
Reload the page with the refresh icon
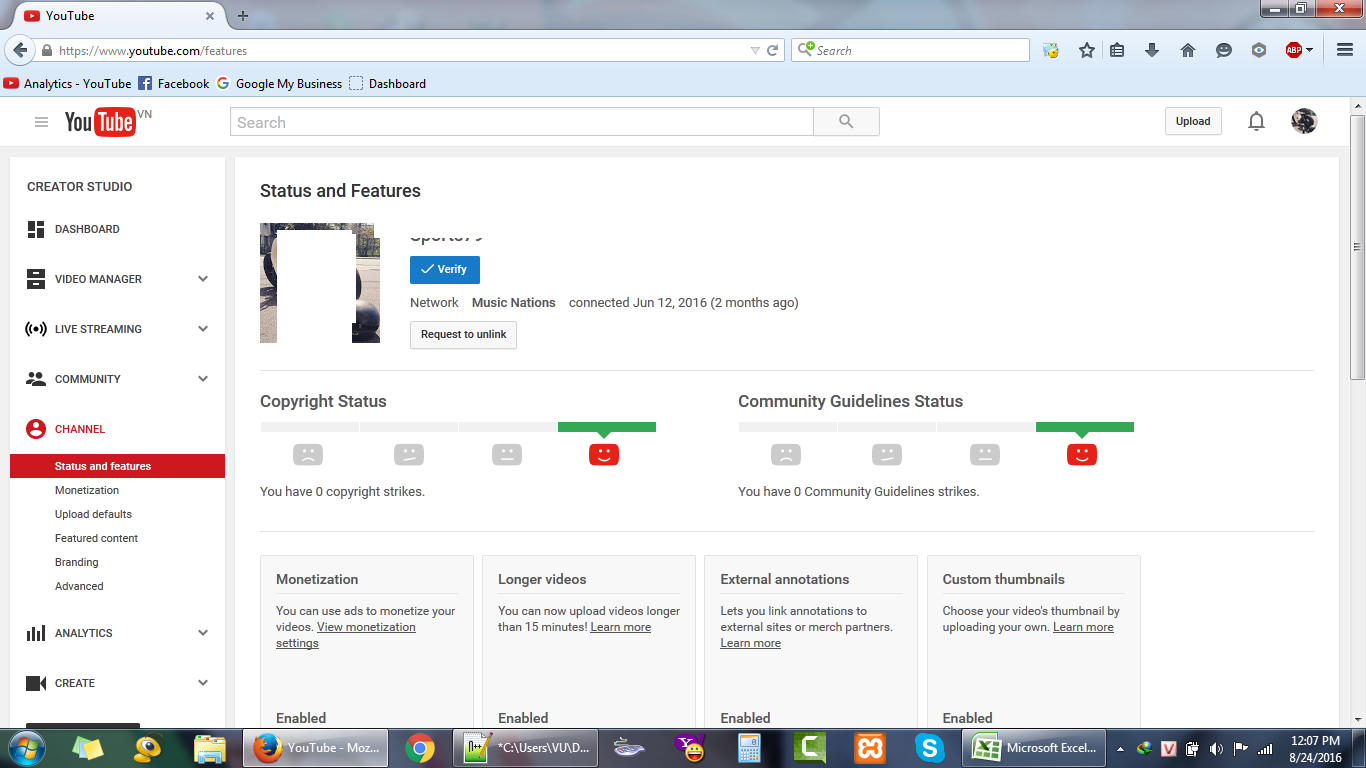tap(772, 50)
